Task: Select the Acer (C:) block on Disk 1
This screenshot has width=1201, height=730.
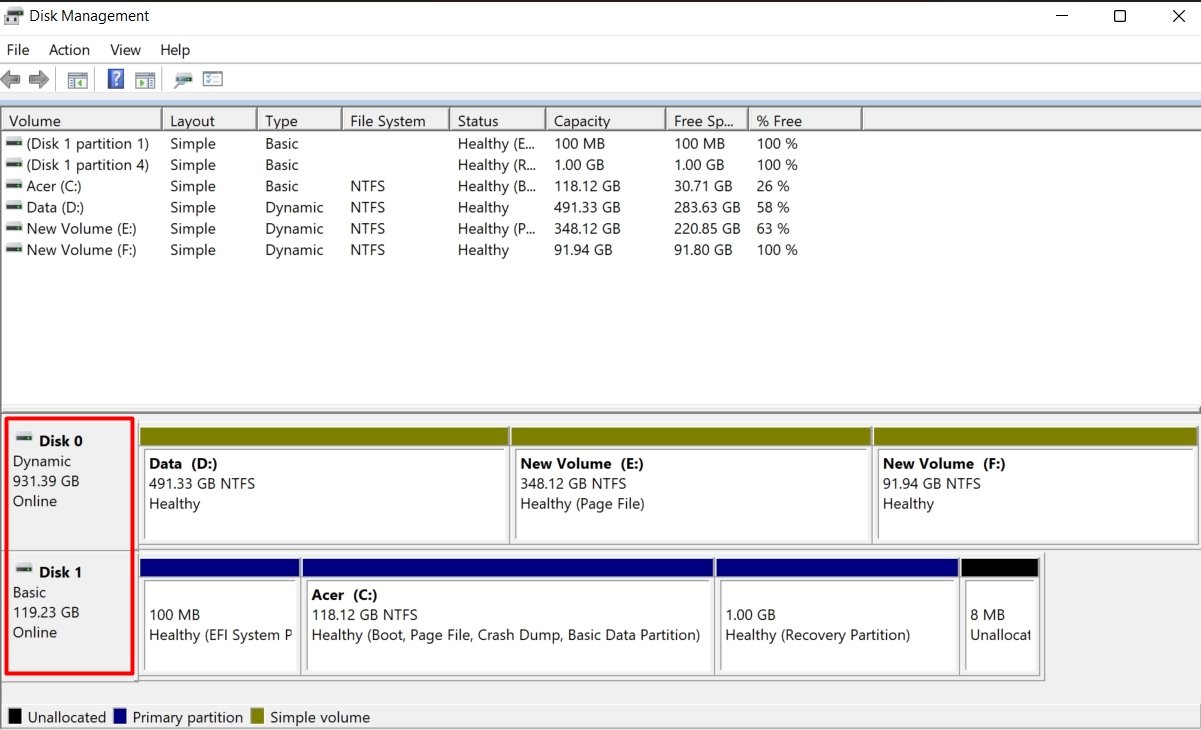Action: [x=508, y=615]
